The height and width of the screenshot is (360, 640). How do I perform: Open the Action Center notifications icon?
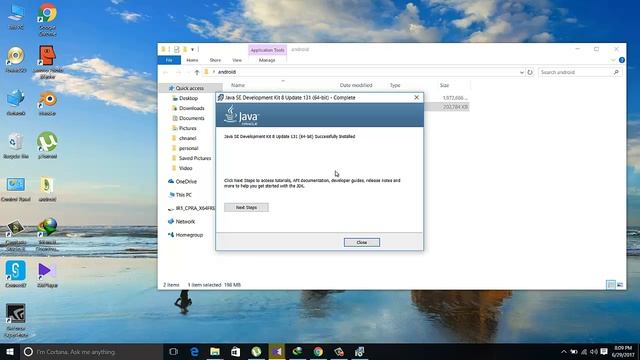tap(604, 351)
